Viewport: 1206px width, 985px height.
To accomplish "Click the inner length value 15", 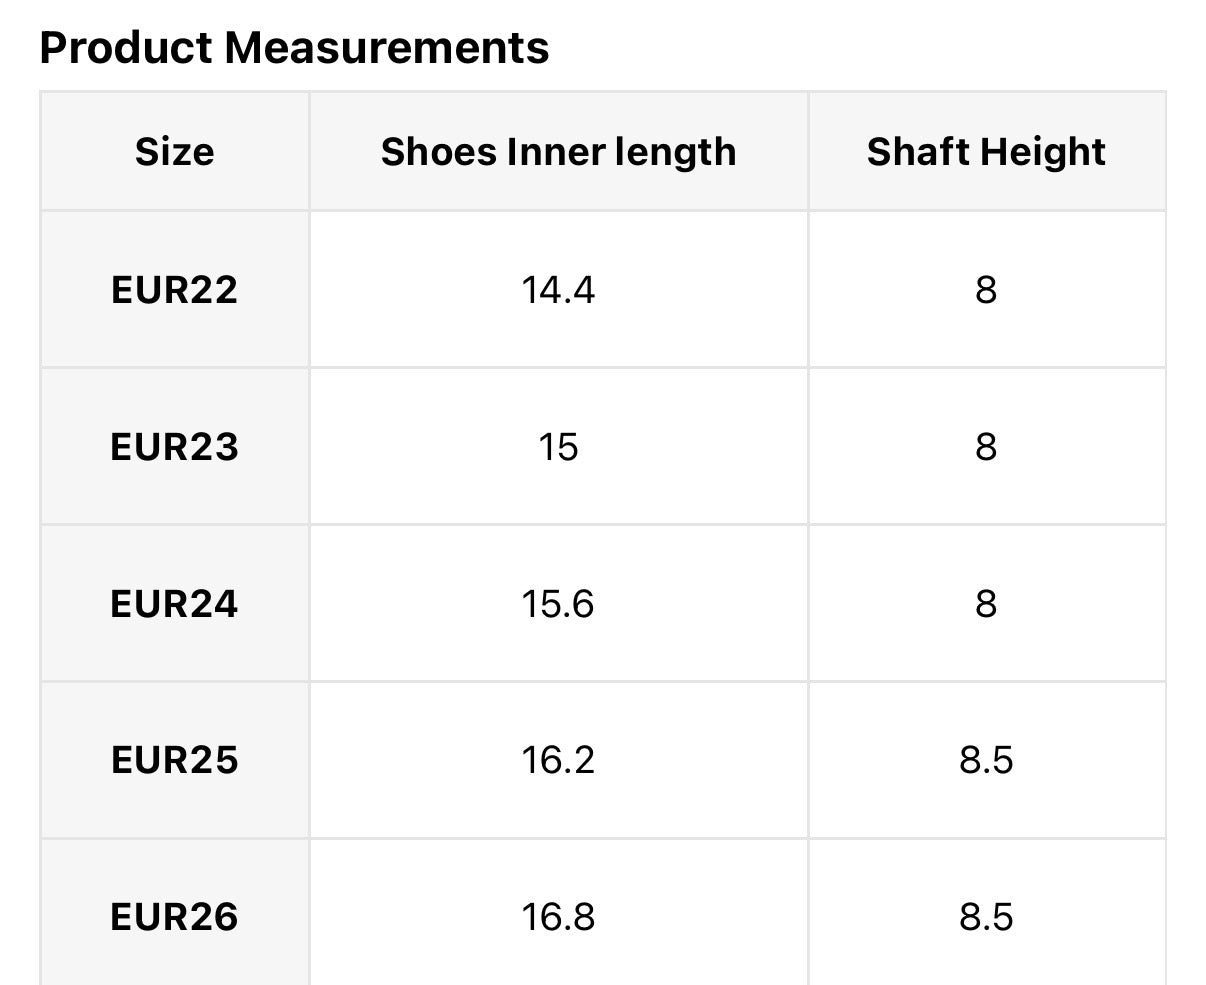I will pyautogui.click(x=558, y=447).
